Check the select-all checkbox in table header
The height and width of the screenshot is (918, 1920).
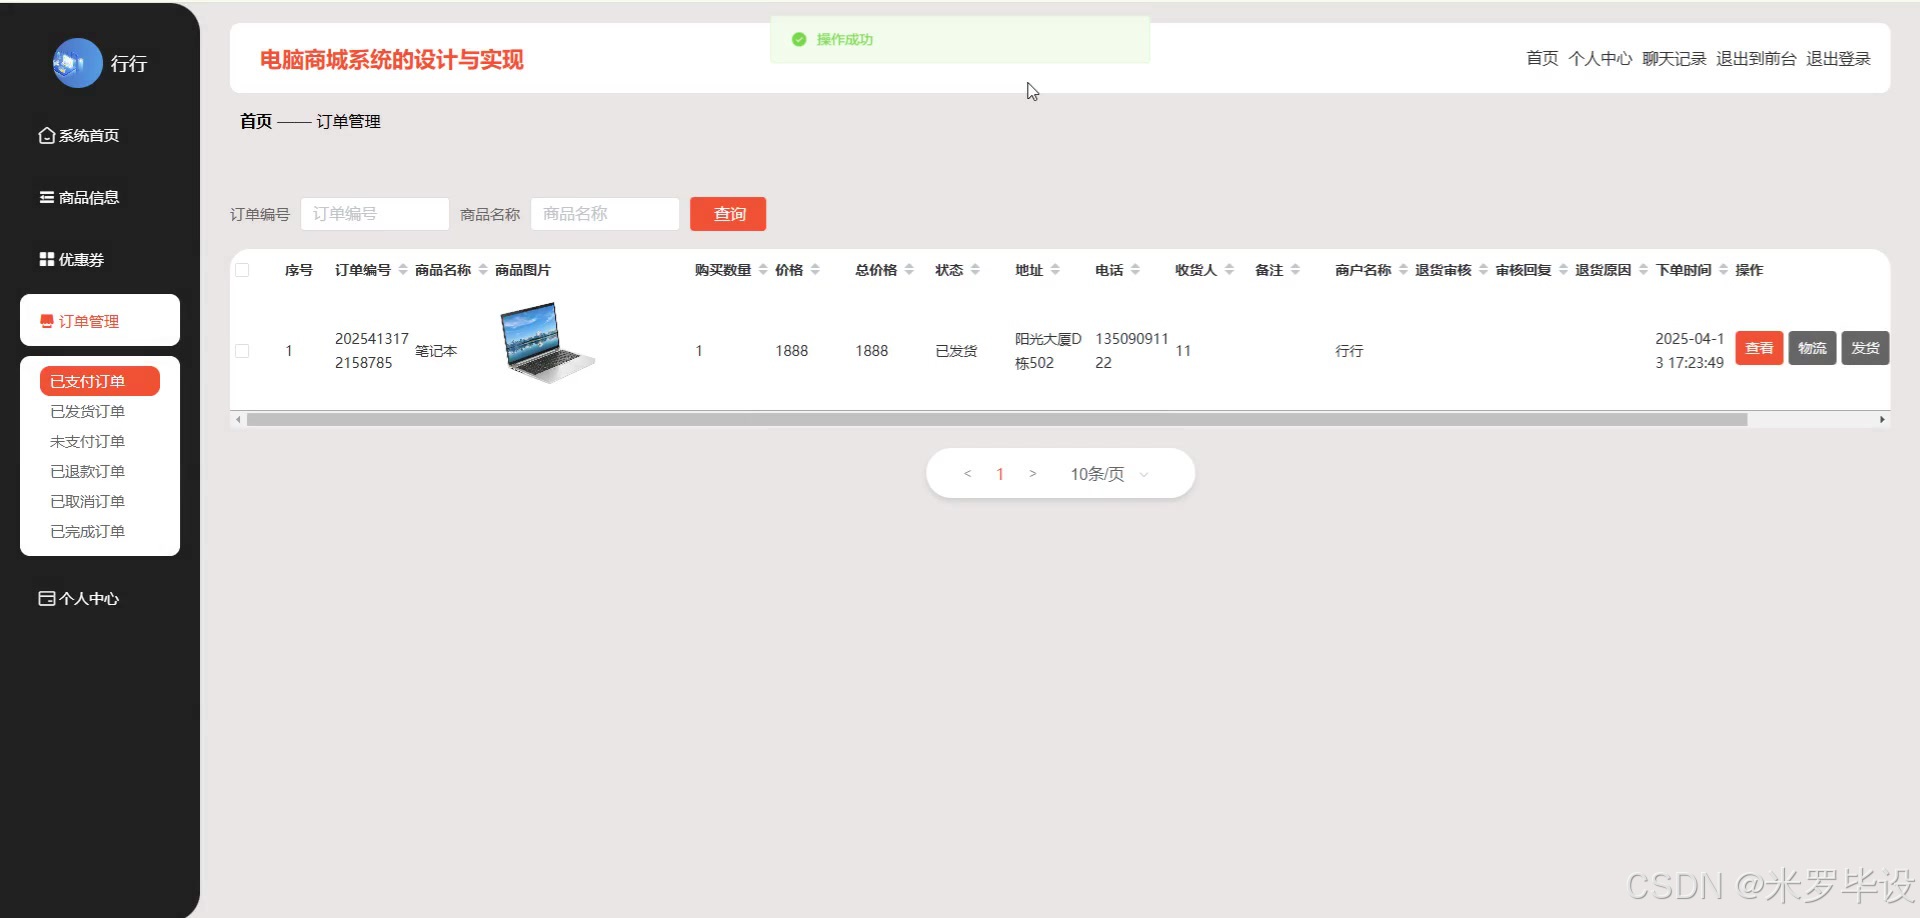pos(242,270)
